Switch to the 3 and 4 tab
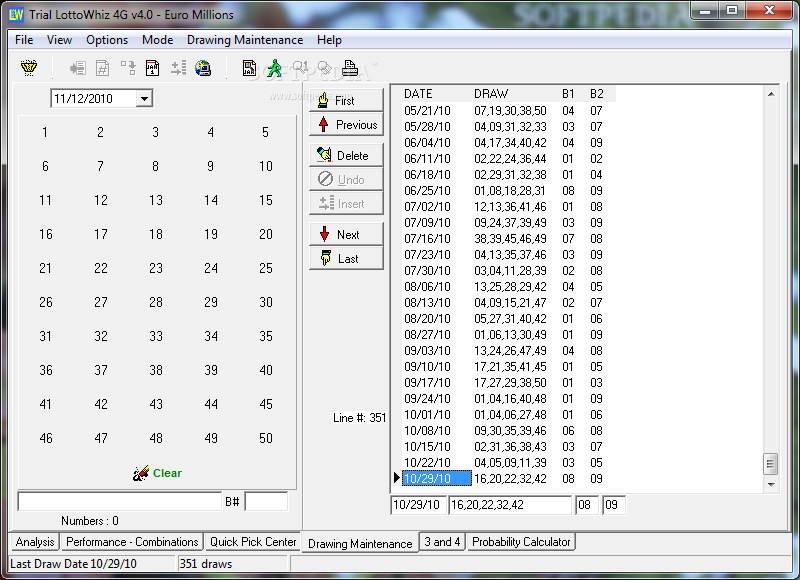This screenshot has height=580, width=800. 442,542
